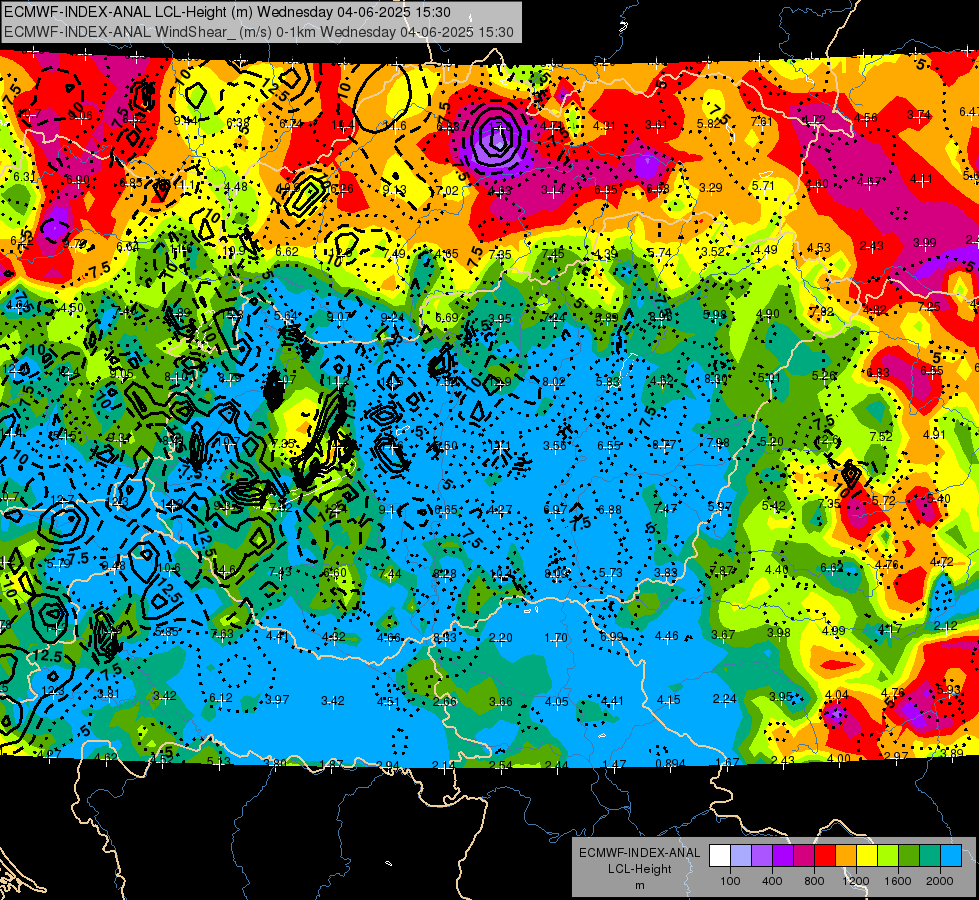The height and width of the screenshot is (900, 979).
Task: Click the grid value 7.87
Action: (x=721, y=571)
